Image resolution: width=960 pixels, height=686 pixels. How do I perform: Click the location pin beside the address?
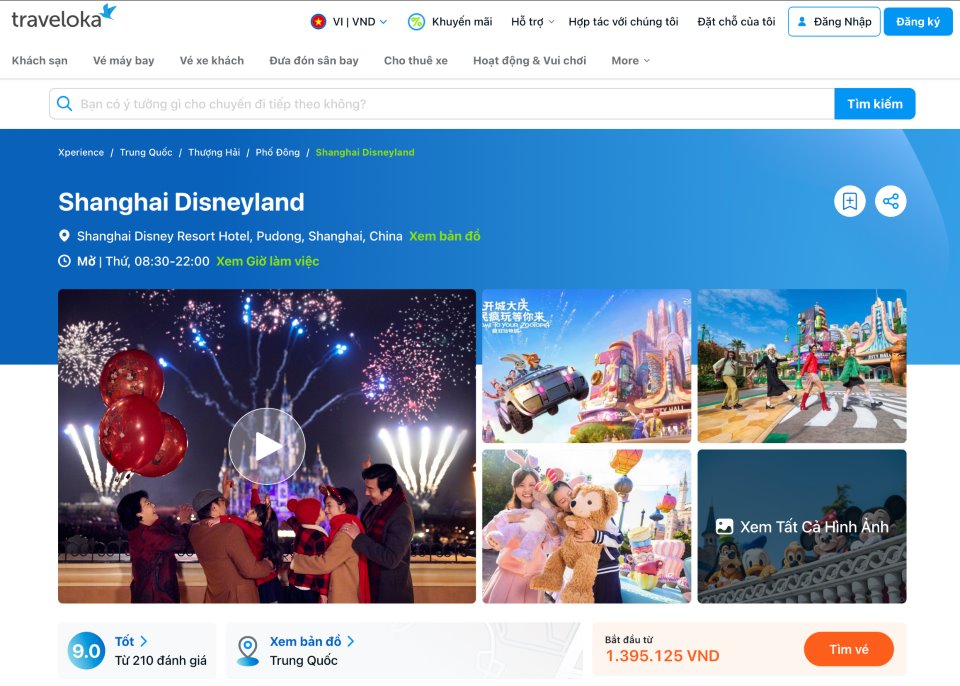(x=64, y=236)
